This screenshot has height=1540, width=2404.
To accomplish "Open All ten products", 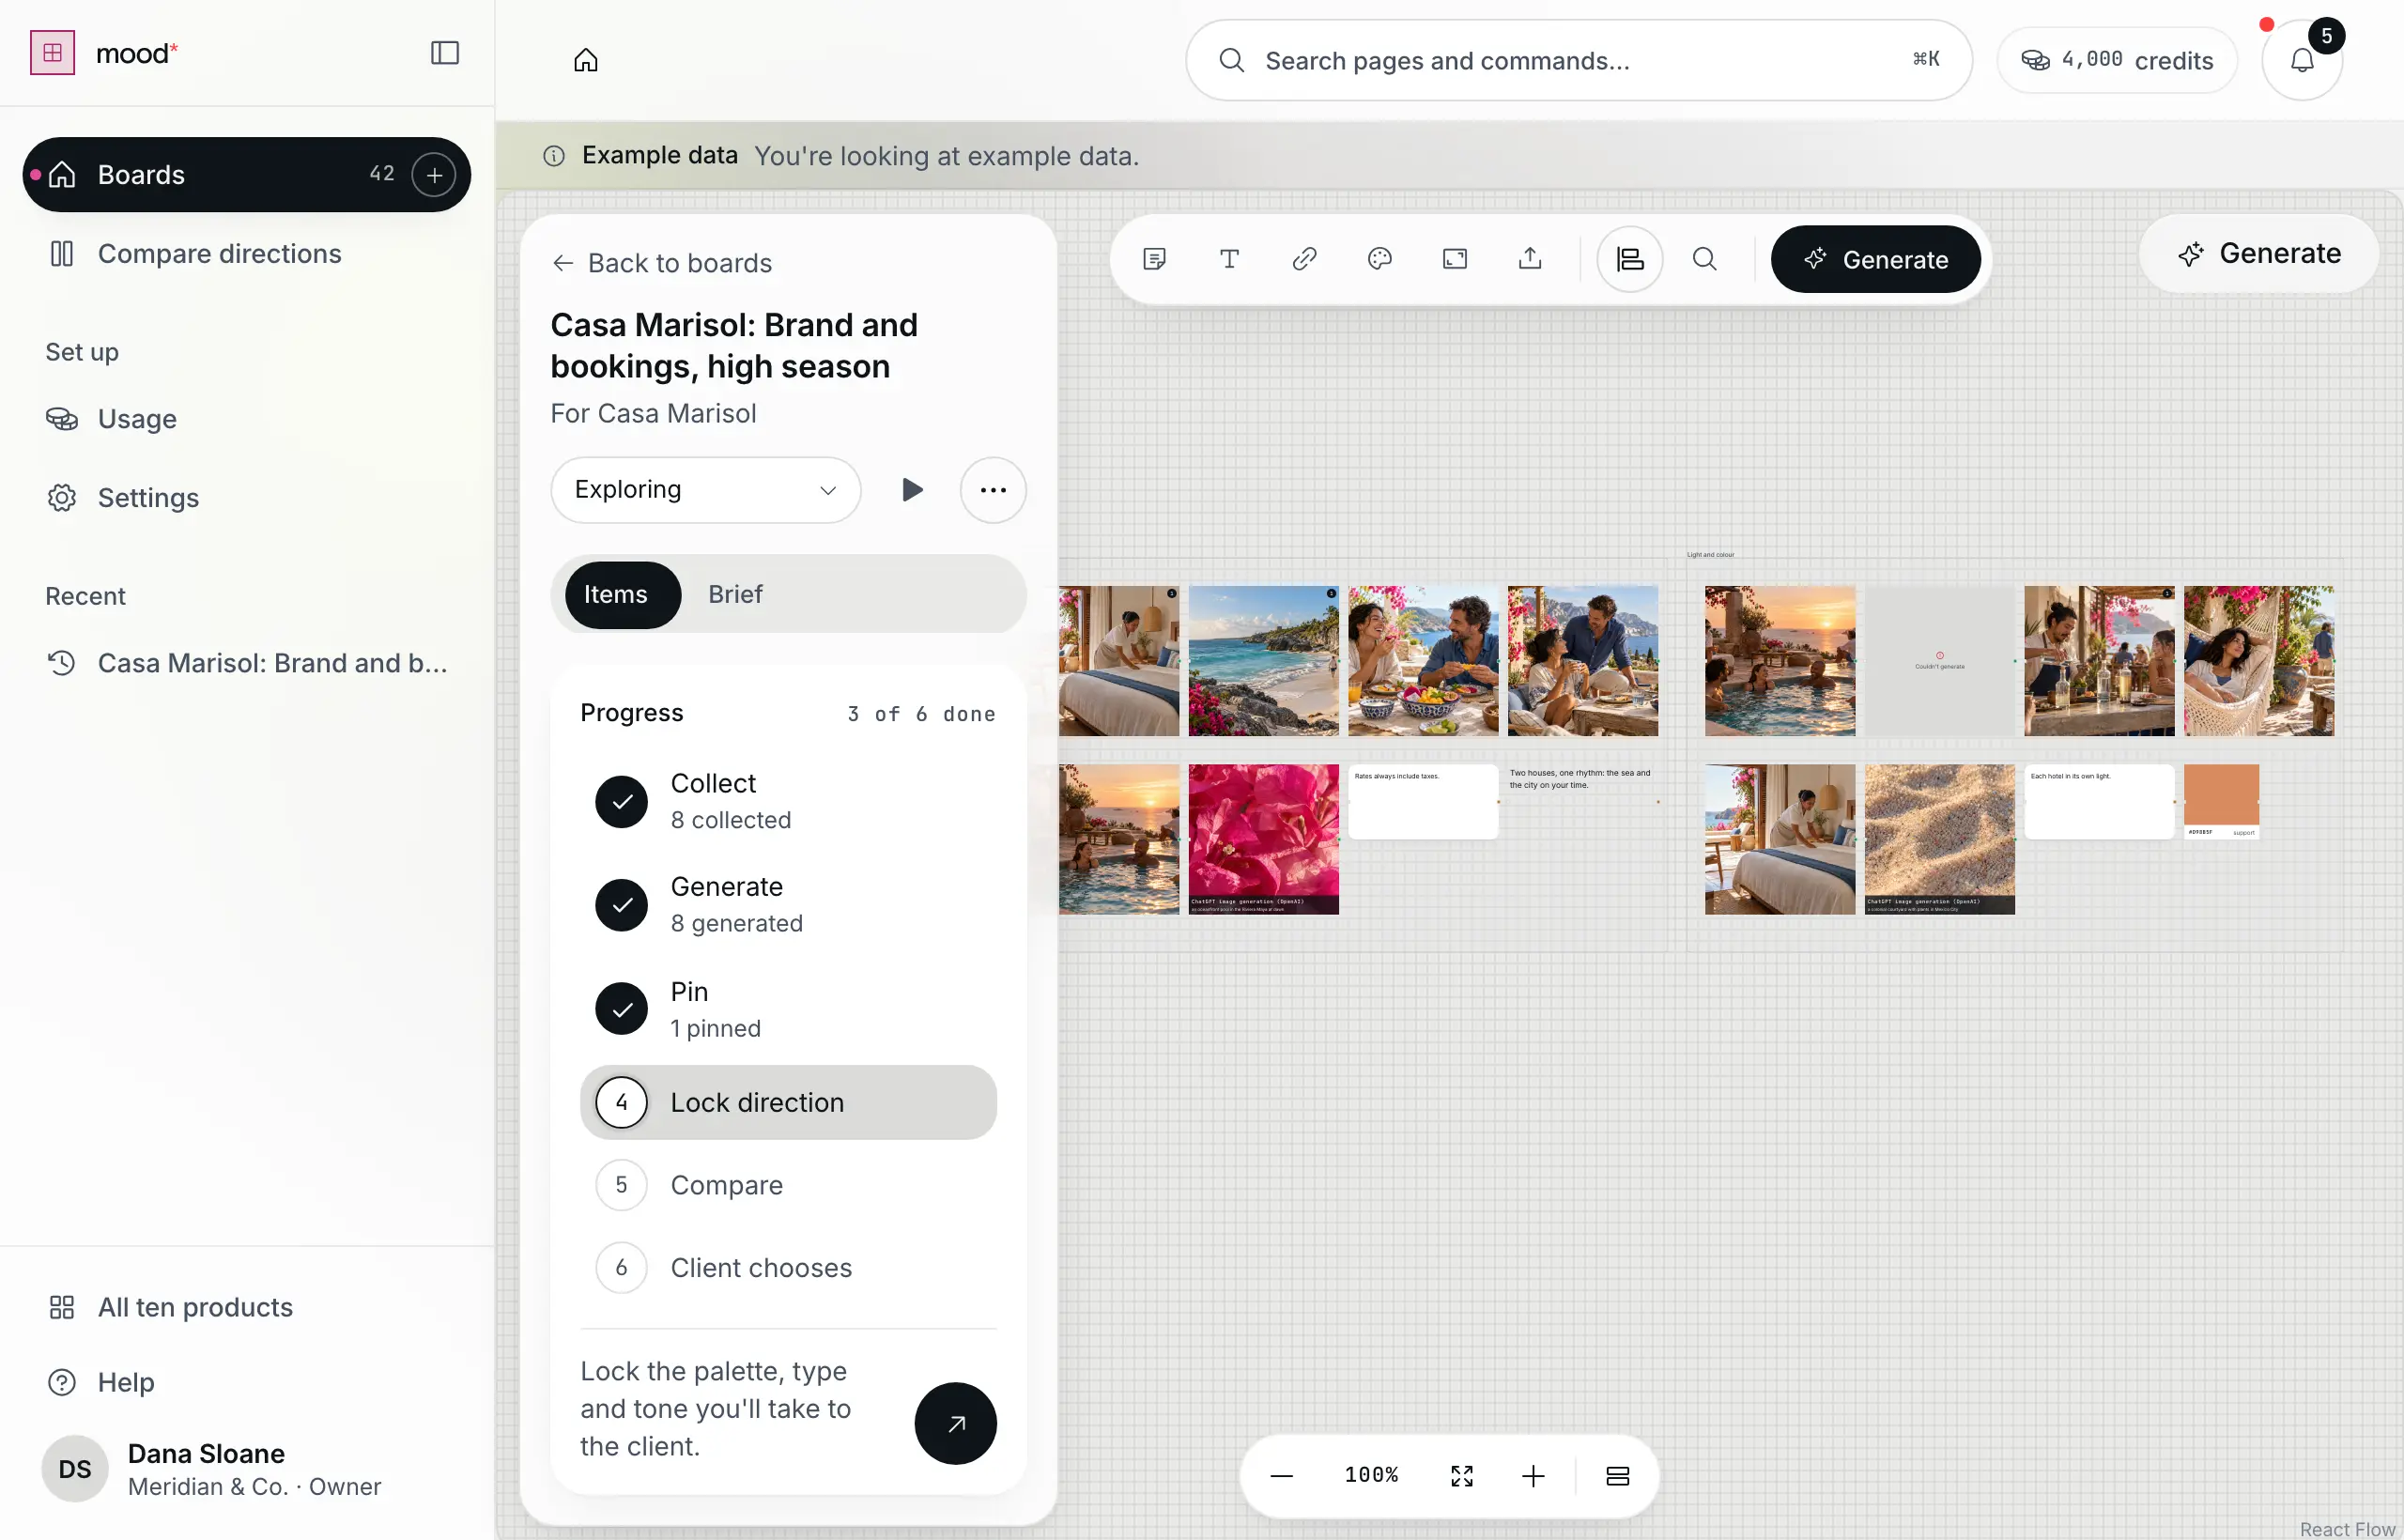I will click(x=246, y=1308).
